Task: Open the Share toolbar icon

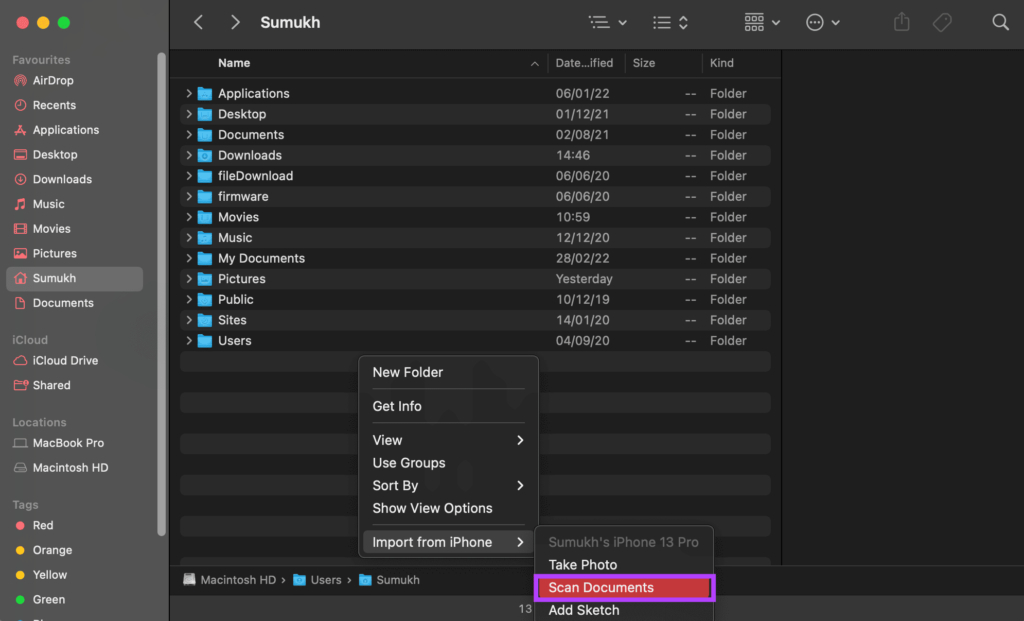Action: pyautogui.click(x=901, y=22)
